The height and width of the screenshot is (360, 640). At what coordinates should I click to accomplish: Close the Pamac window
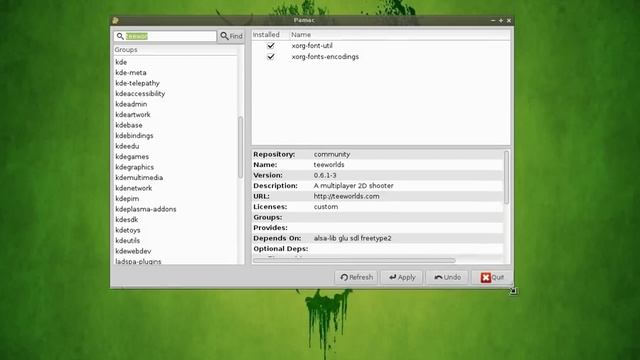coord(509,20)
